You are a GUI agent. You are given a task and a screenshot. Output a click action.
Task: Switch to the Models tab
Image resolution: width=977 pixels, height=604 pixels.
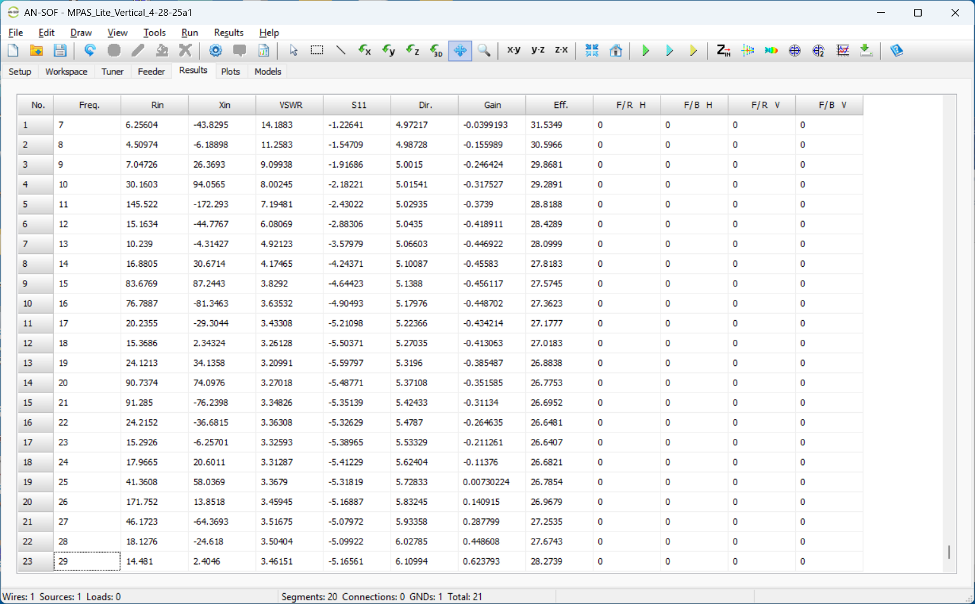point(268,72)
